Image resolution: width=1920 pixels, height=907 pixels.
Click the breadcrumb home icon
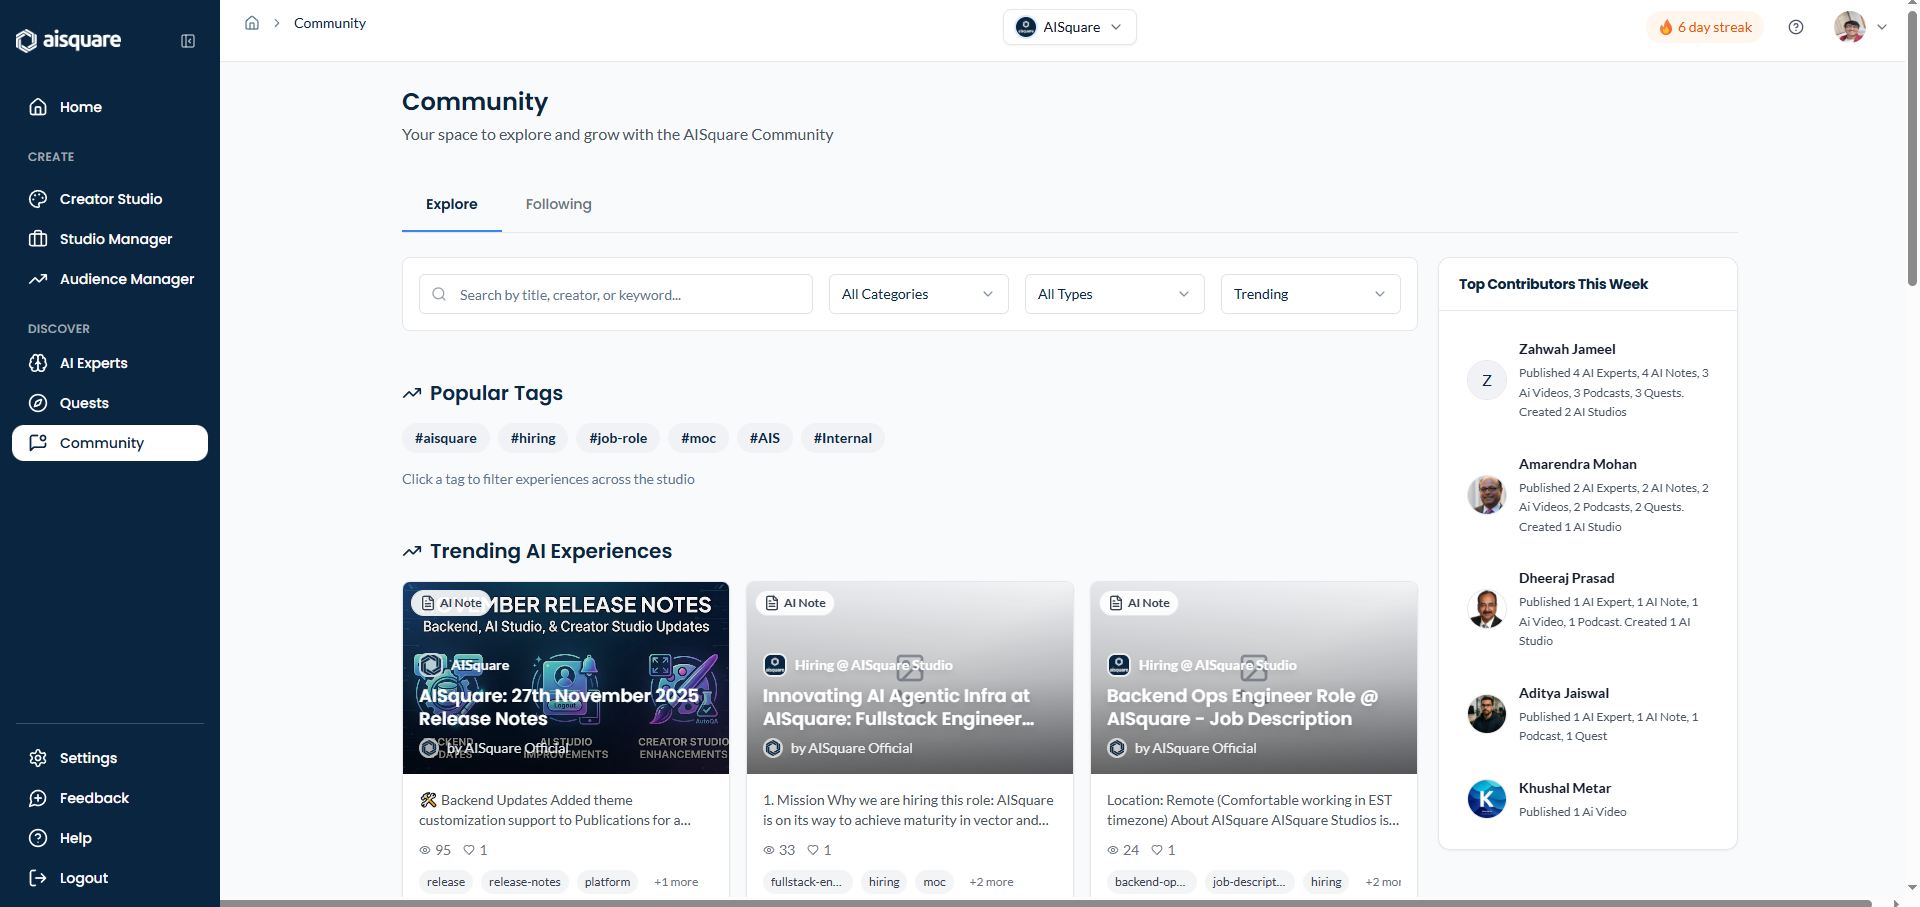[252, 23]
